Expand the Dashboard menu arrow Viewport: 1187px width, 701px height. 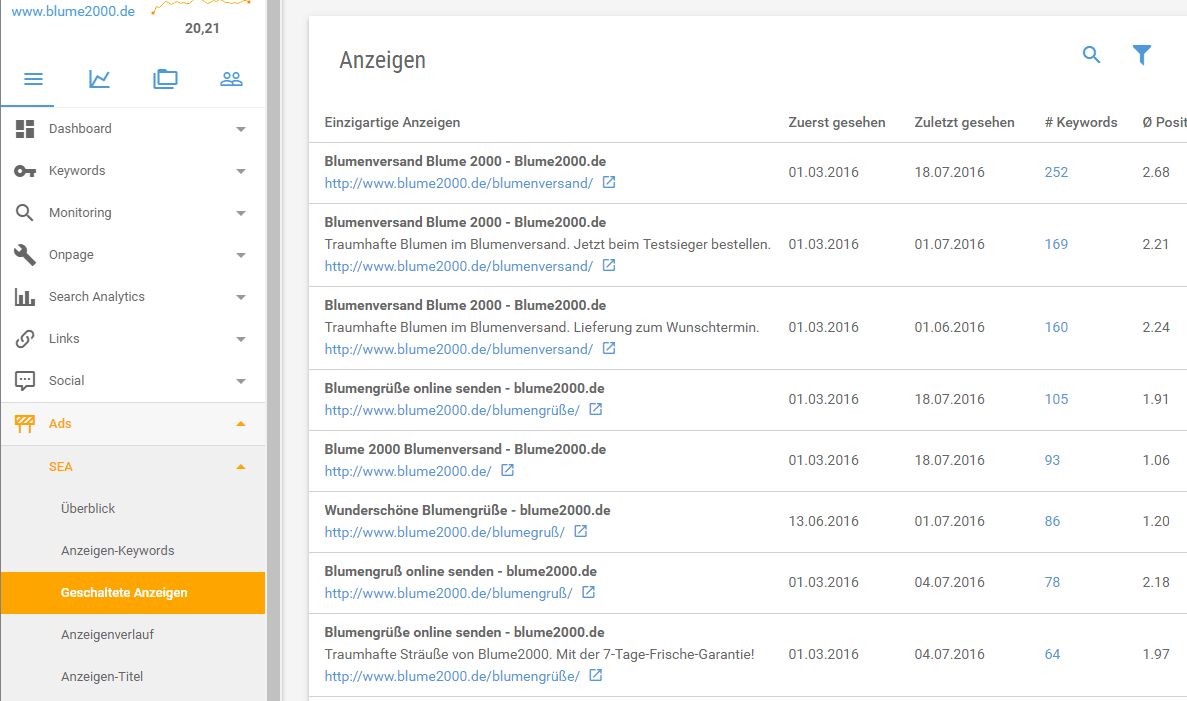coord(241,129)
